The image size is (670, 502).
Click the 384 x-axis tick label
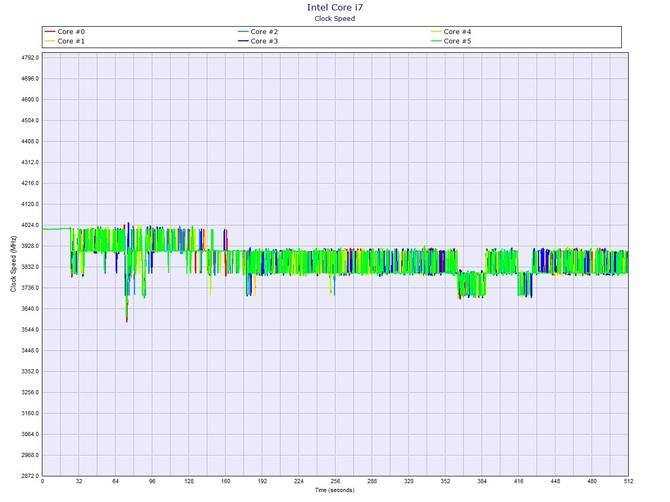pyautogui.click(x=482, y=481)
